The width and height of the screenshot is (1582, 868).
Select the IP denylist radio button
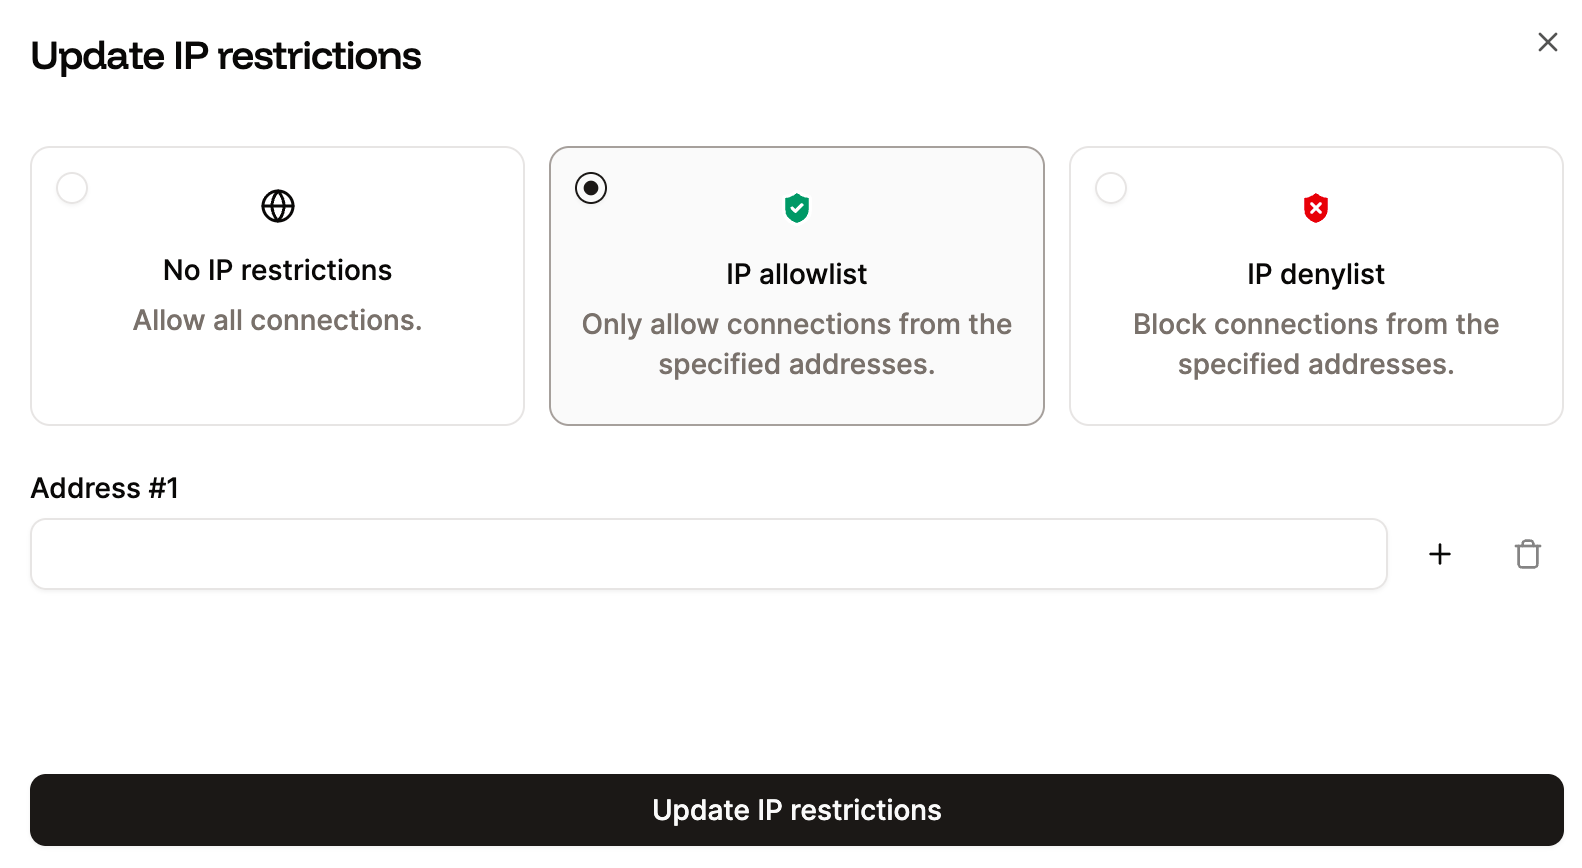[x=1111, y=187]
